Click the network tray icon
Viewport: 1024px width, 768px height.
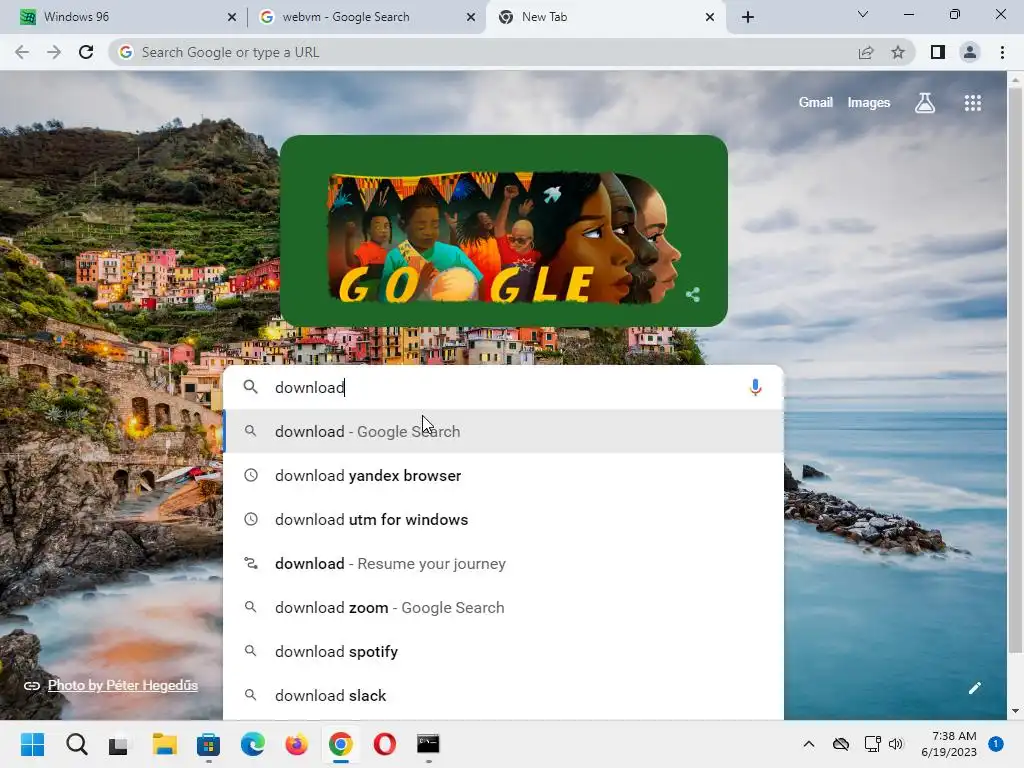pyautogui.click(x=872, y=744)
